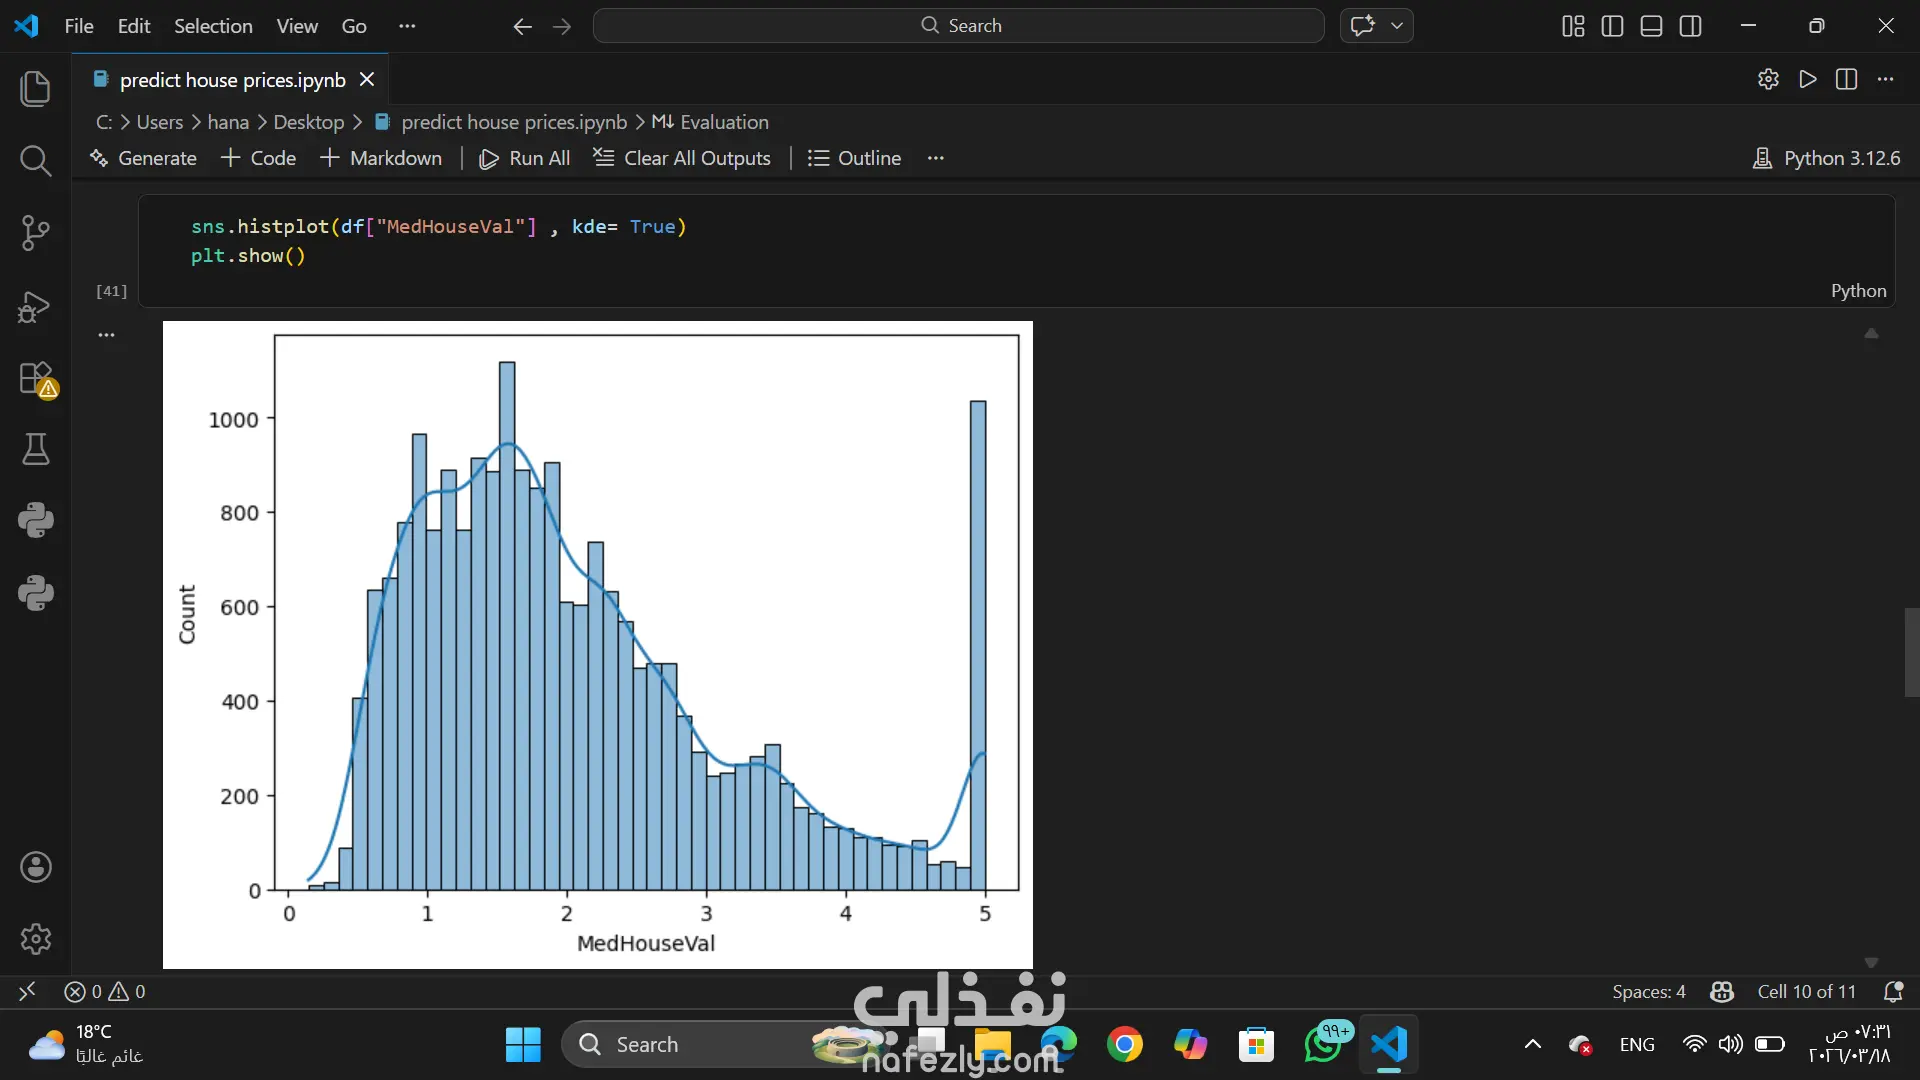Open the Search view in activity bar
Image resolution: width=1920 pixels, height=1080 pixels.
point(35,160)
